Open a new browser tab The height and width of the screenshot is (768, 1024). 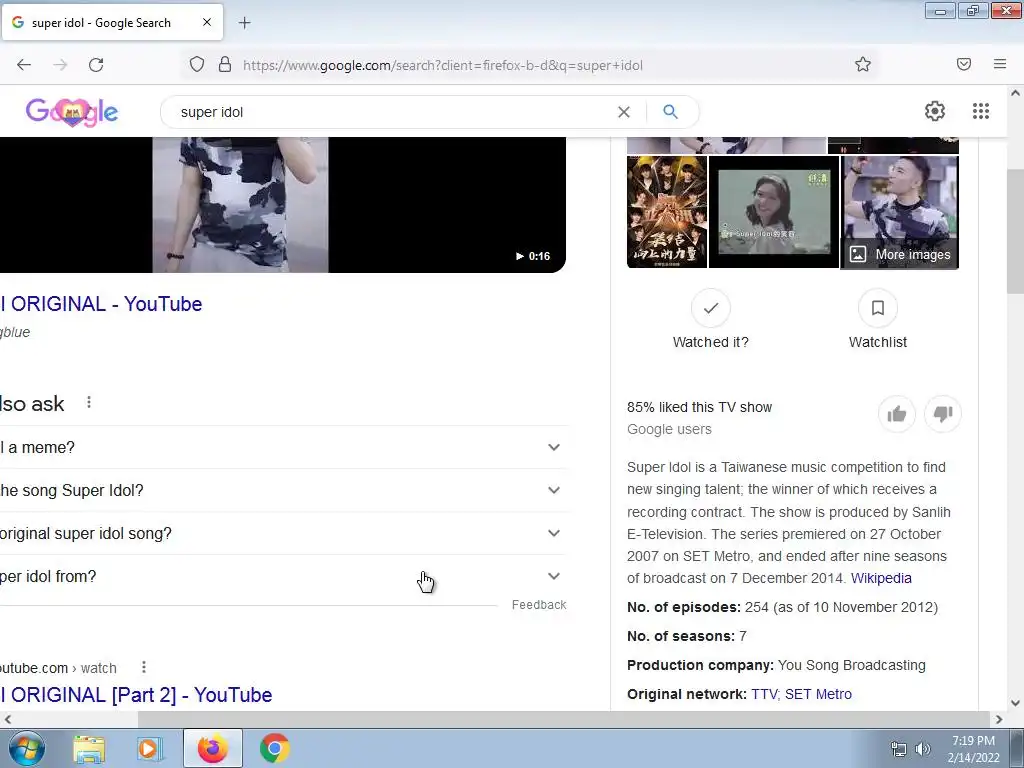pyautogui.click(x=244, y=23)
